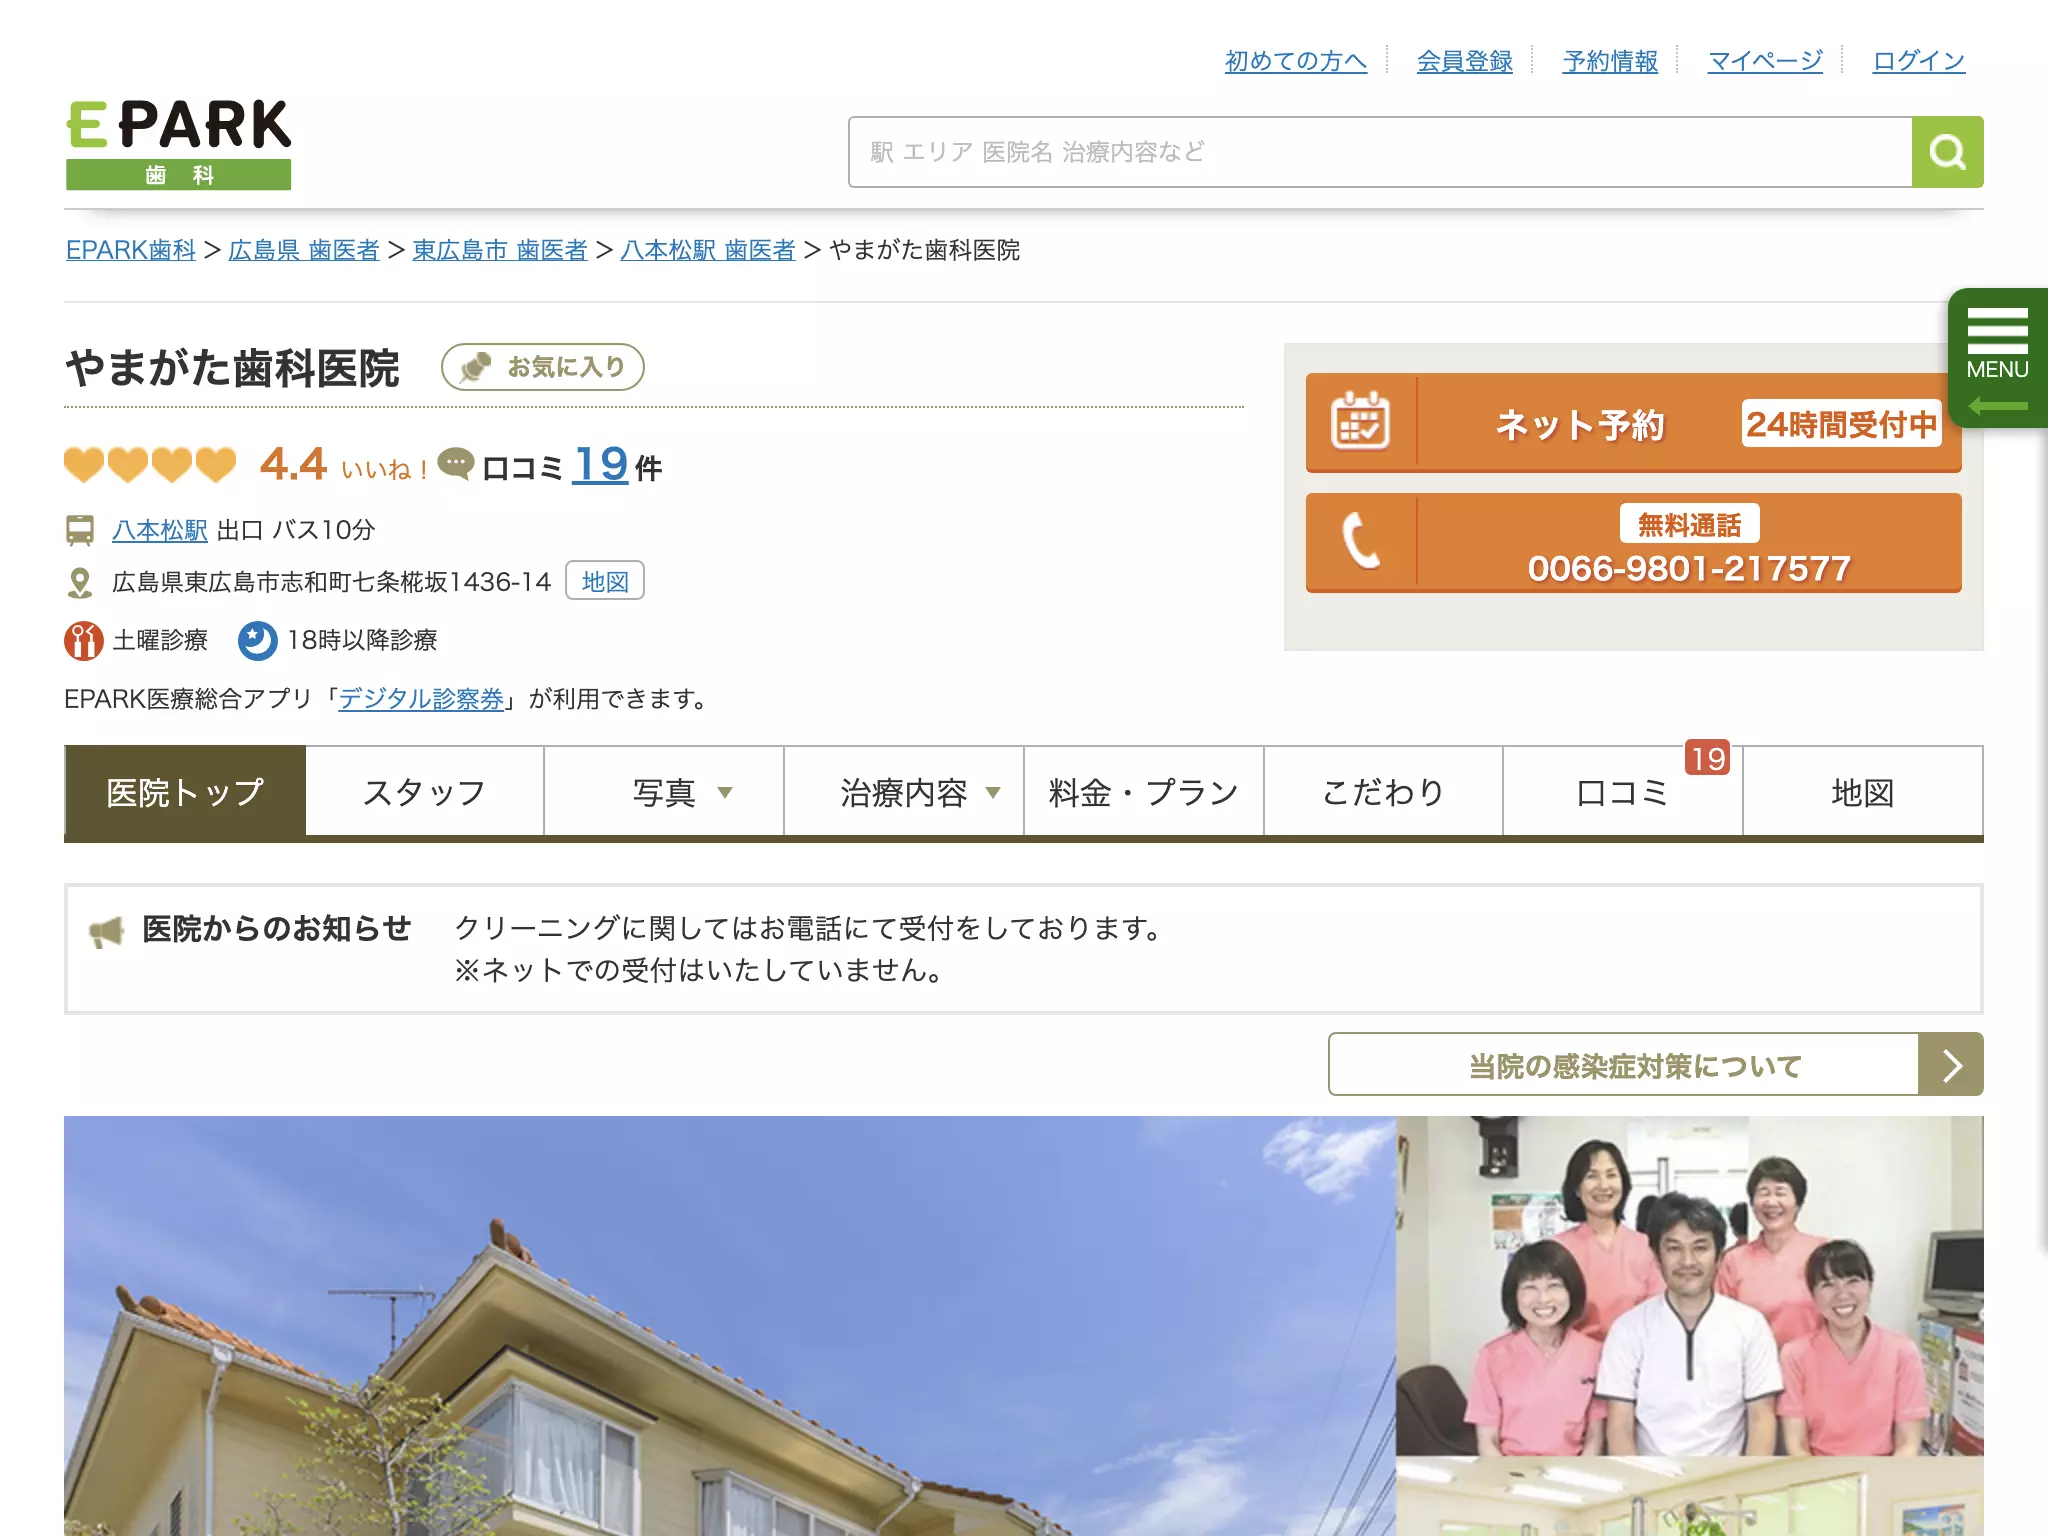Screen dimensions: 2048x1536
Task: Open the 料金・プラン tab
Action: click(1144, 791)
